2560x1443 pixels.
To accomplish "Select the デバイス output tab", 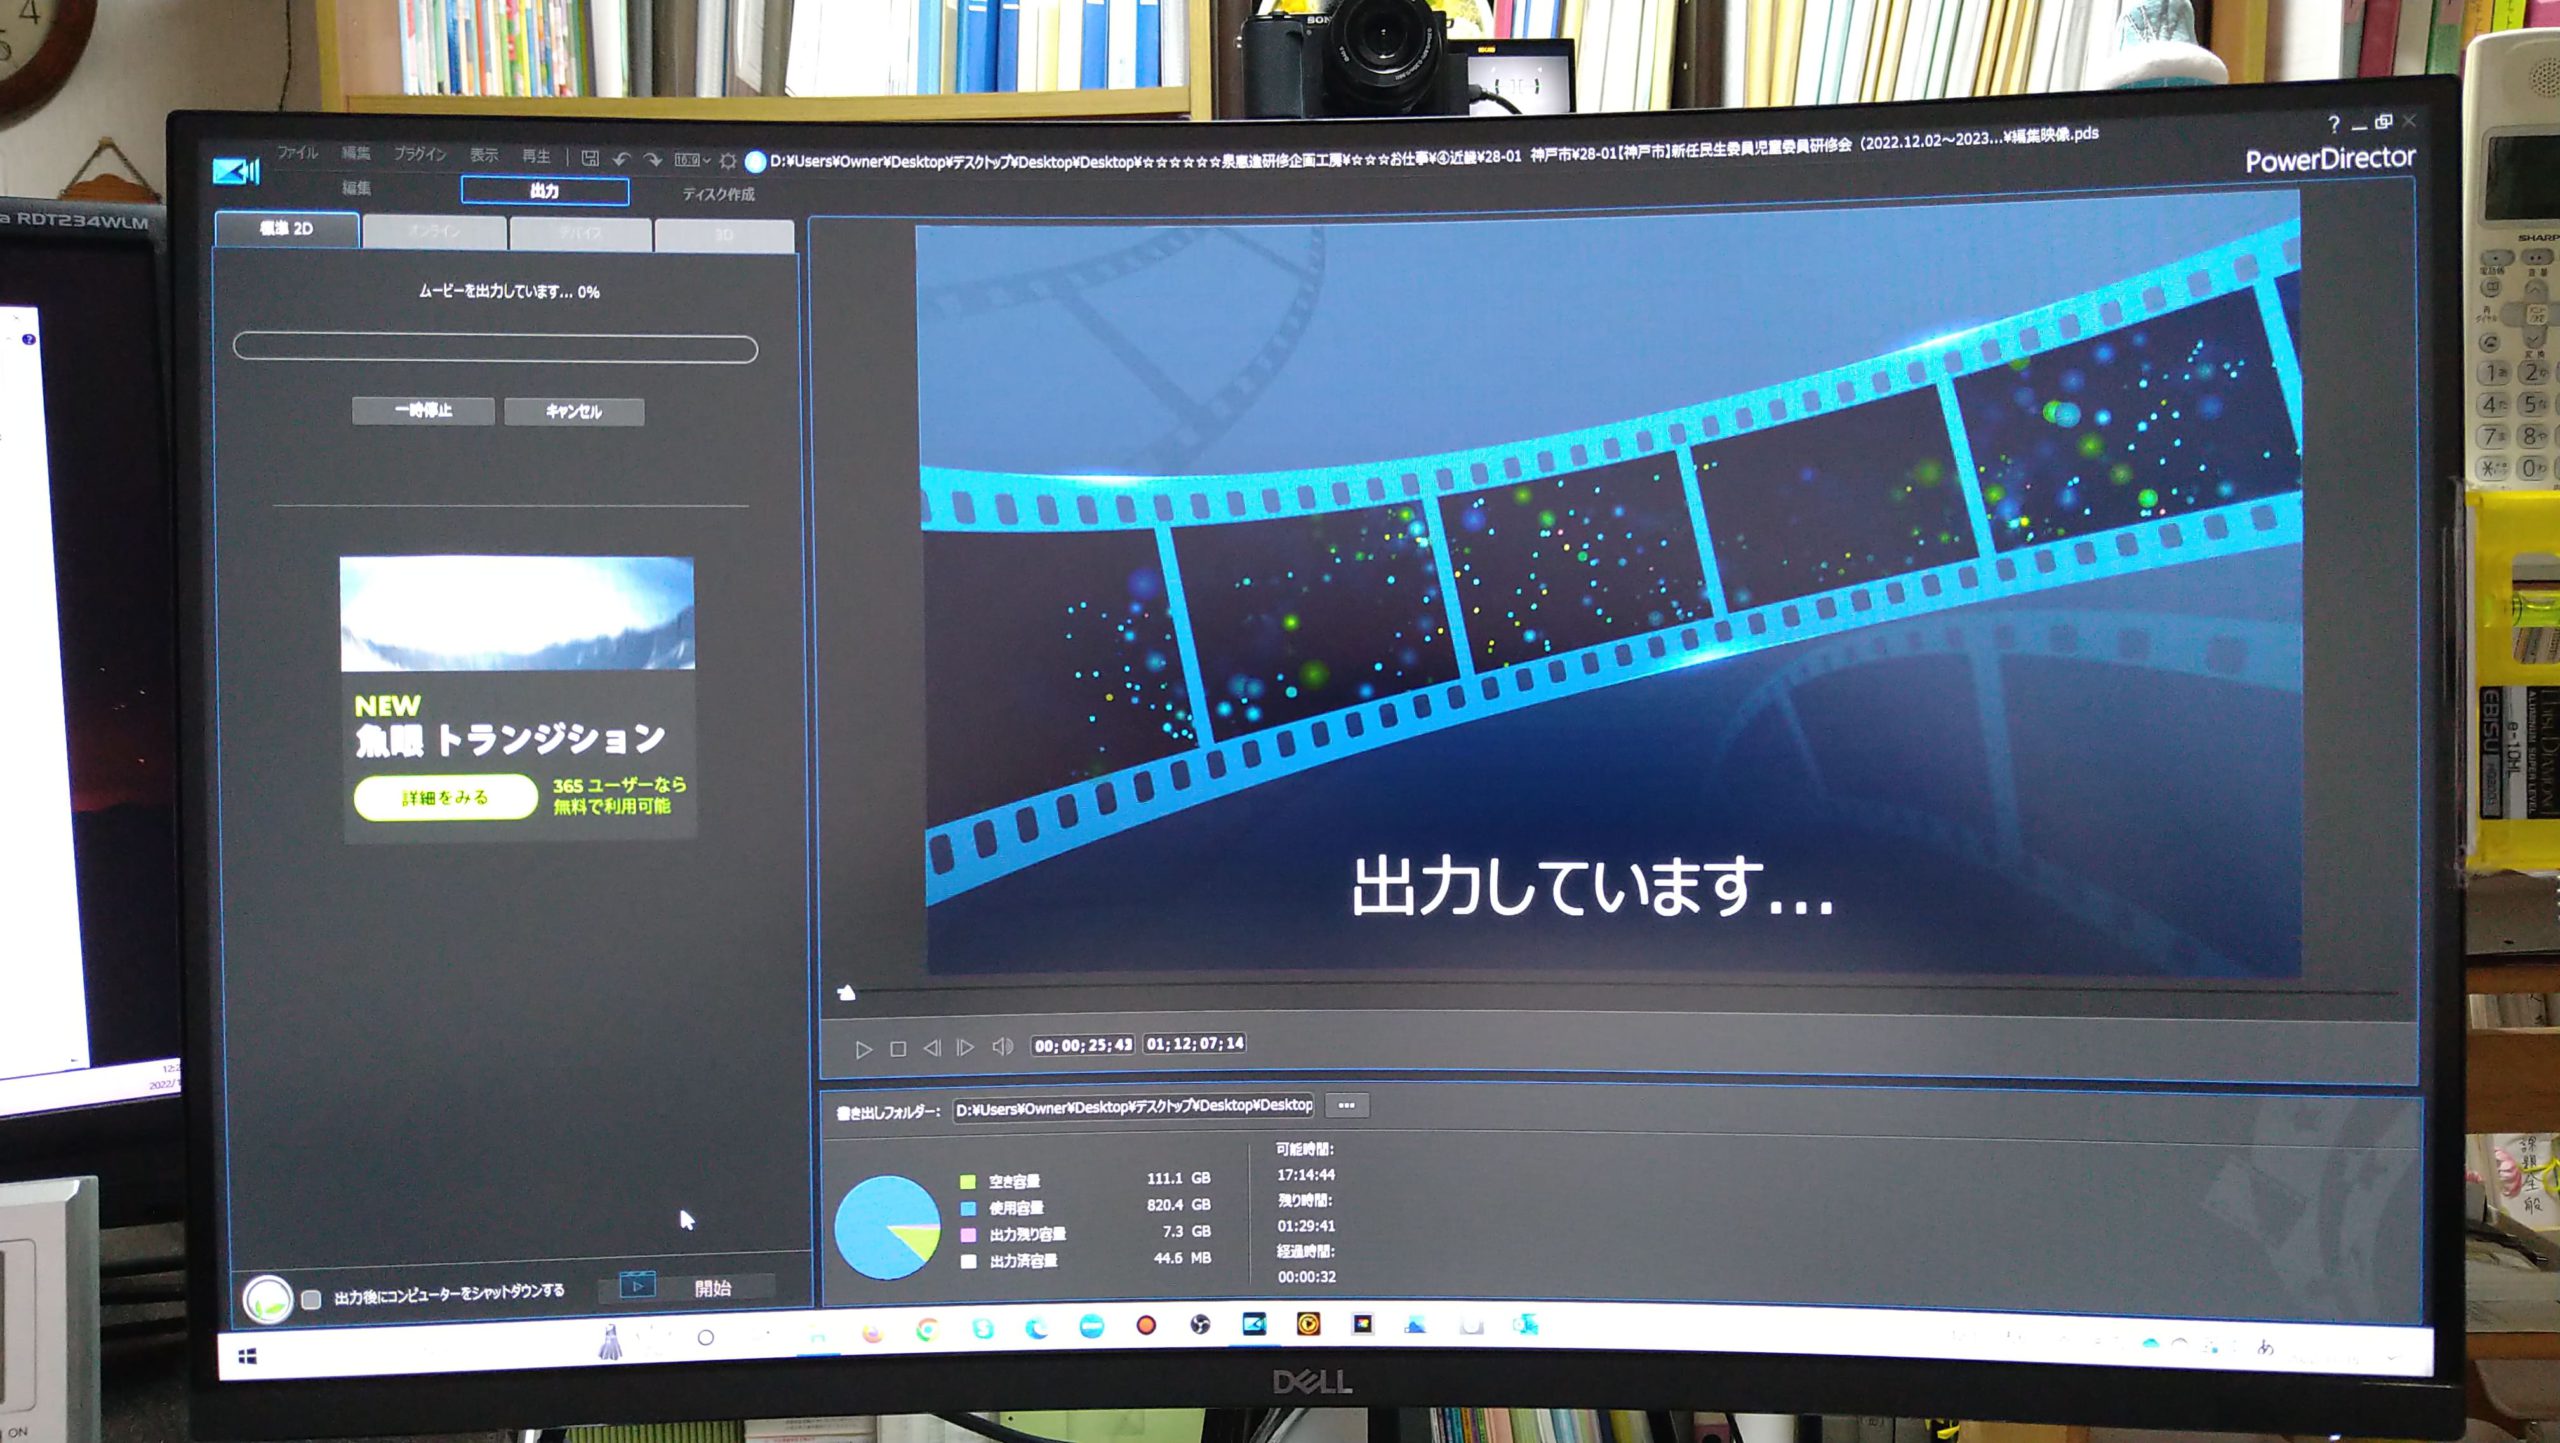I will pyautogui.click(x=581, y=234).
